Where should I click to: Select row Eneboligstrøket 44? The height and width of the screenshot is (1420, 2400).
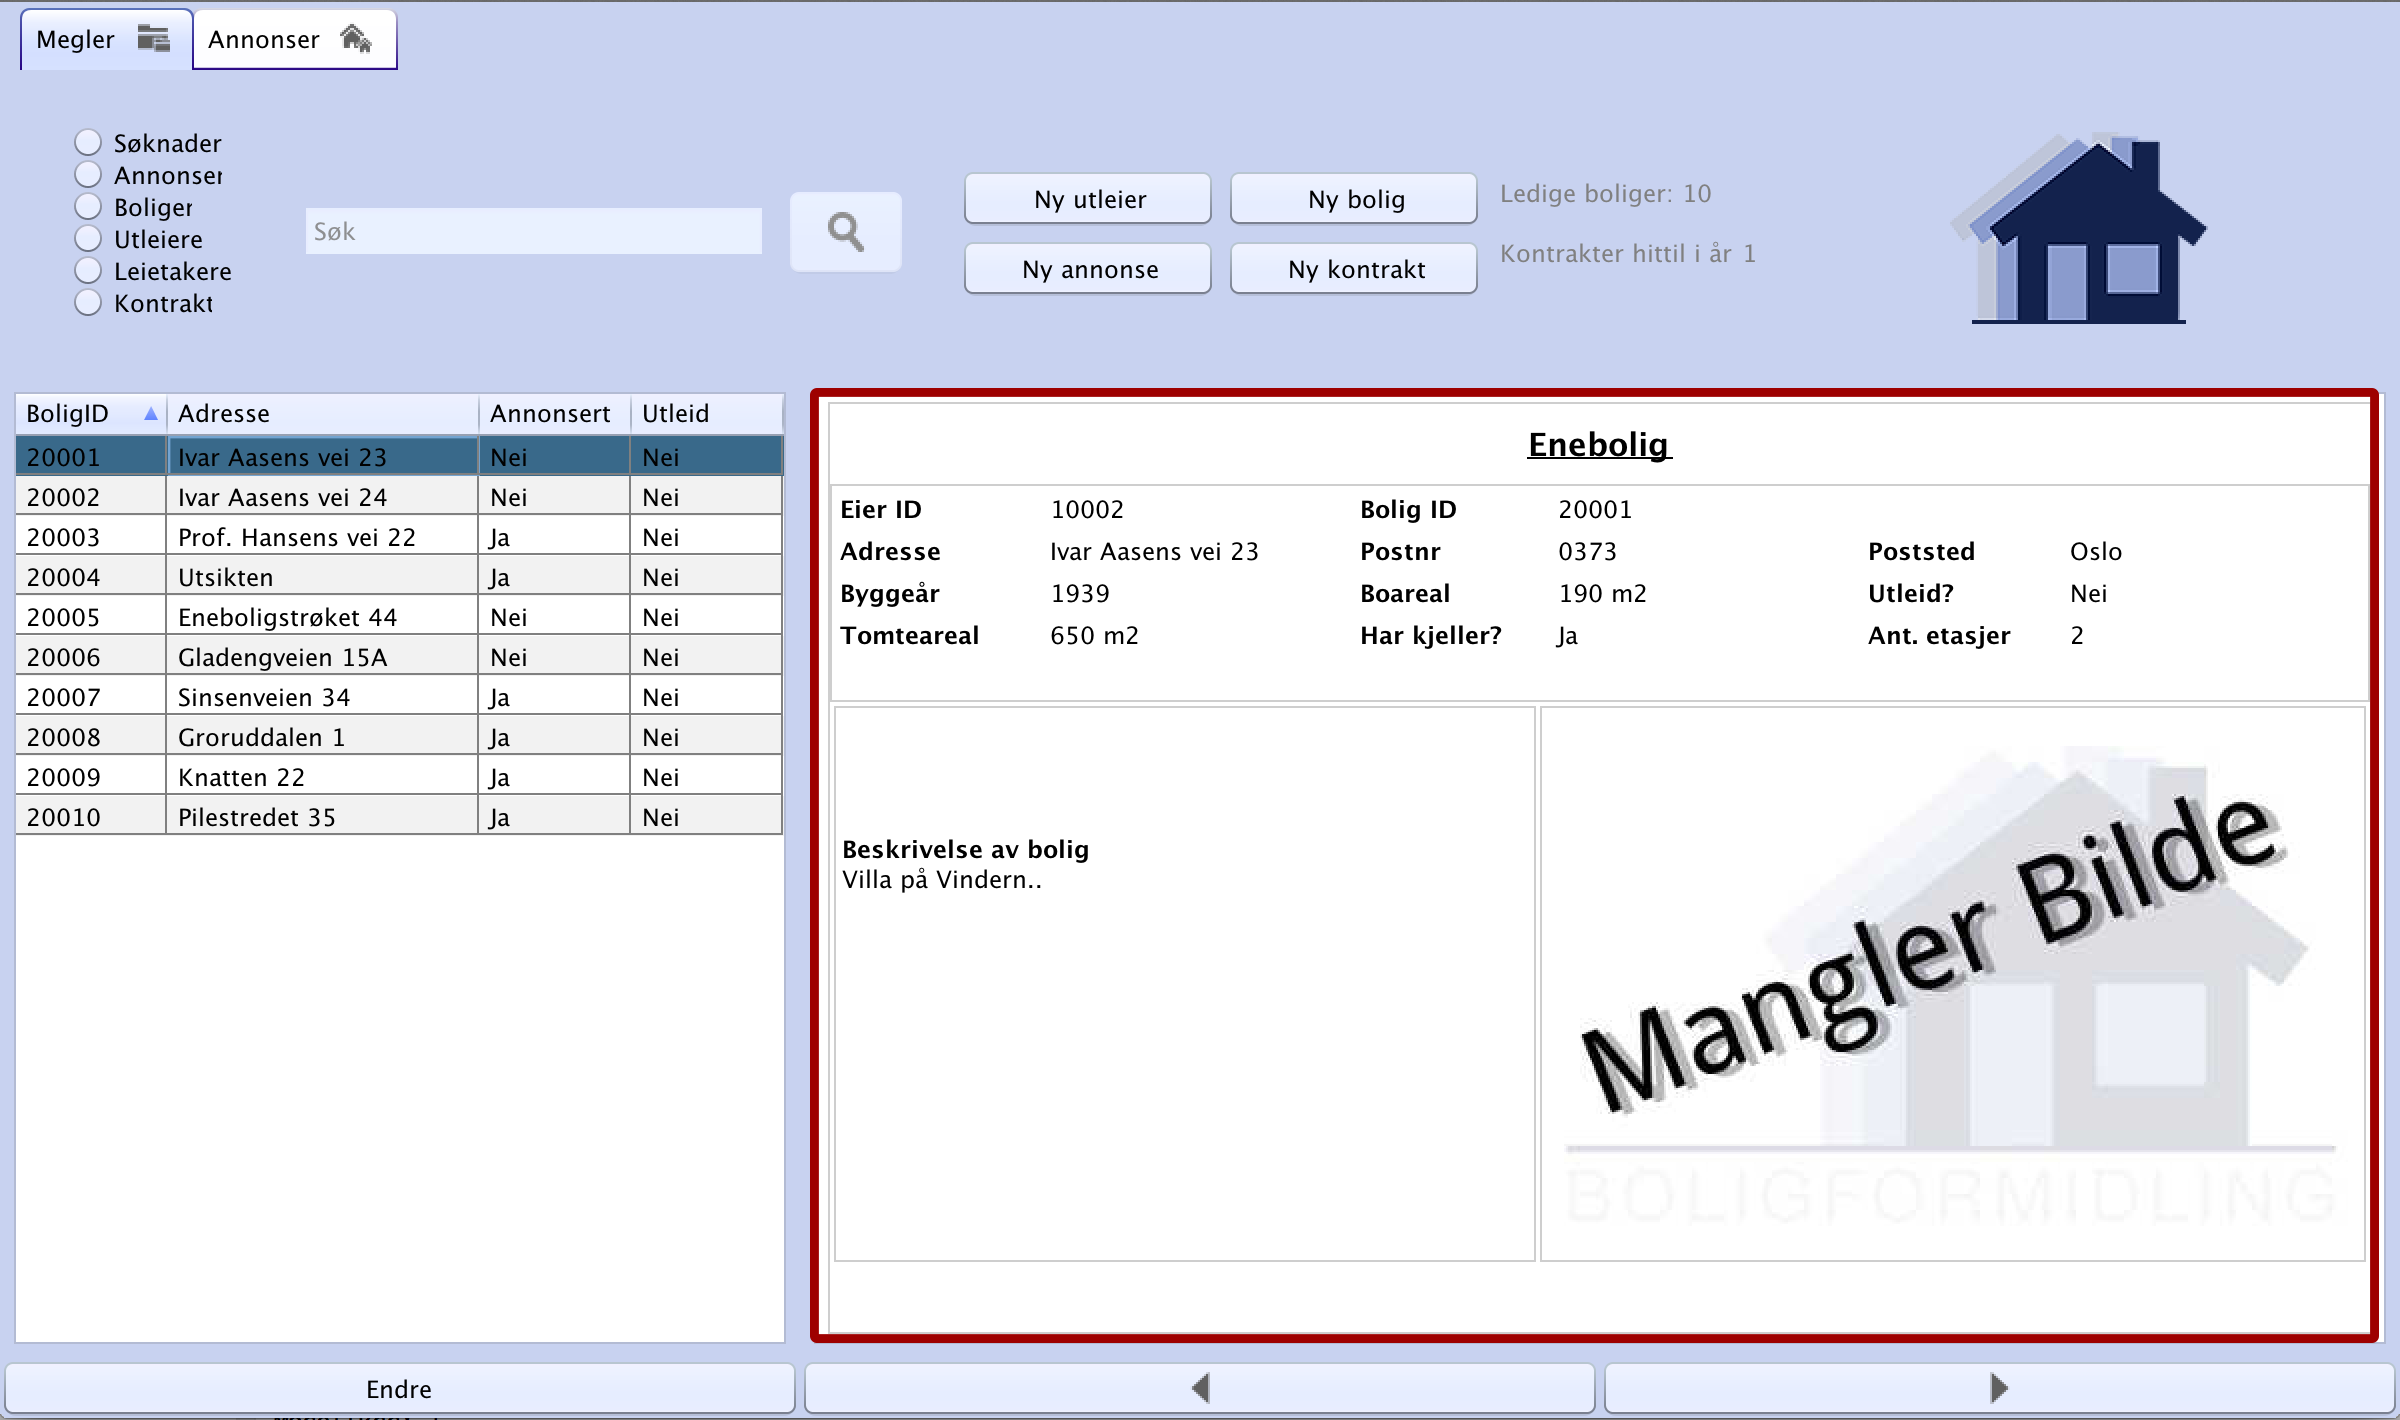pyautogui.click(x=399, y=617)
